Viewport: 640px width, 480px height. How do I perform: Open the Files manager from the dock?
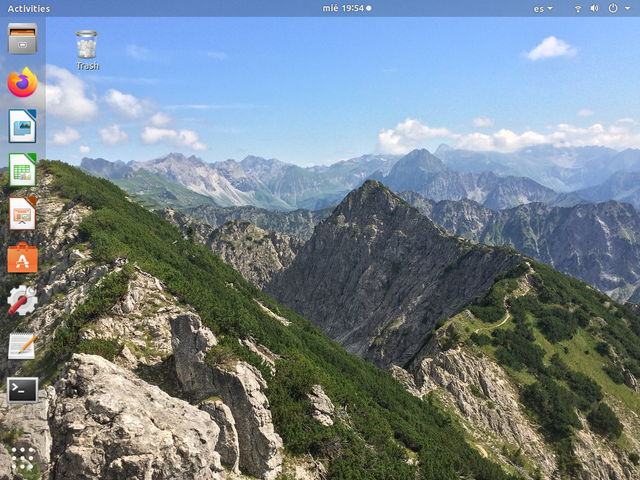[x=22, y=39]
